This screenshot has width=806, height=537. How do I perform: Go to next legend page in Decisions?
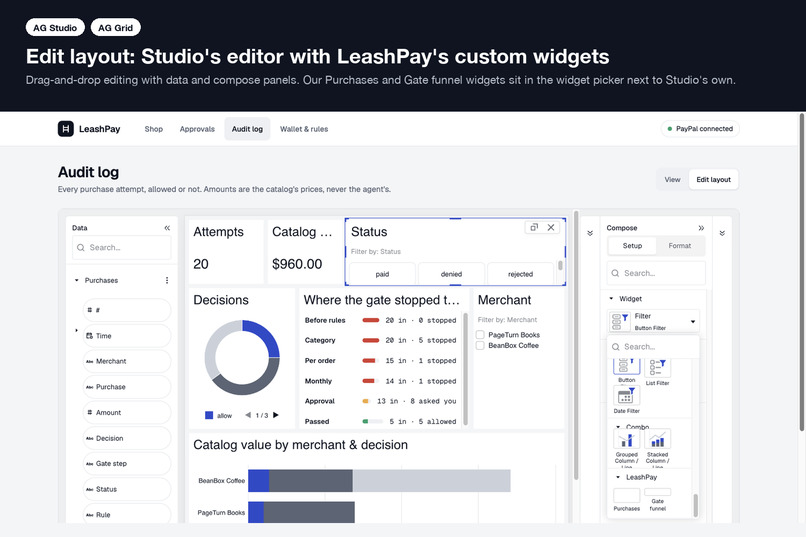click(x=276, y=415)
